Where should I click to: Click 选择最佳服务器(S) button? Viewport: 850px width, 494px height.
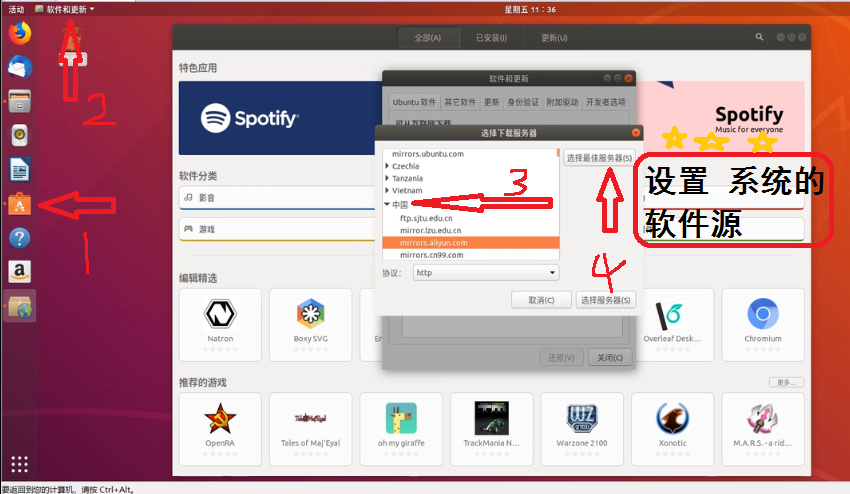(599, 158)
